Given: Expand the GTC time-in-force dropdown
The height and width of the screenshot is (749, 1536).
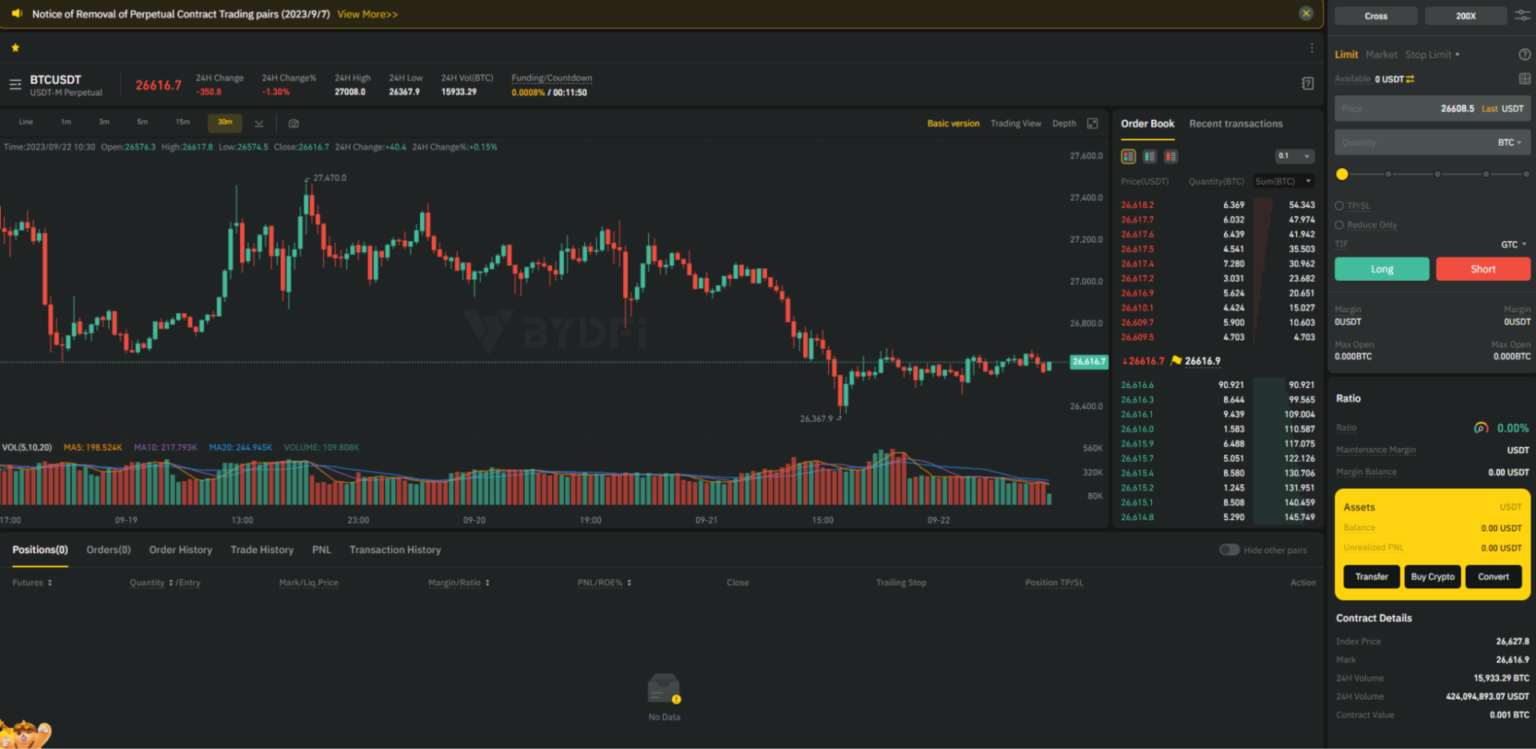Looking at the screenshot, I should 1513,244.
